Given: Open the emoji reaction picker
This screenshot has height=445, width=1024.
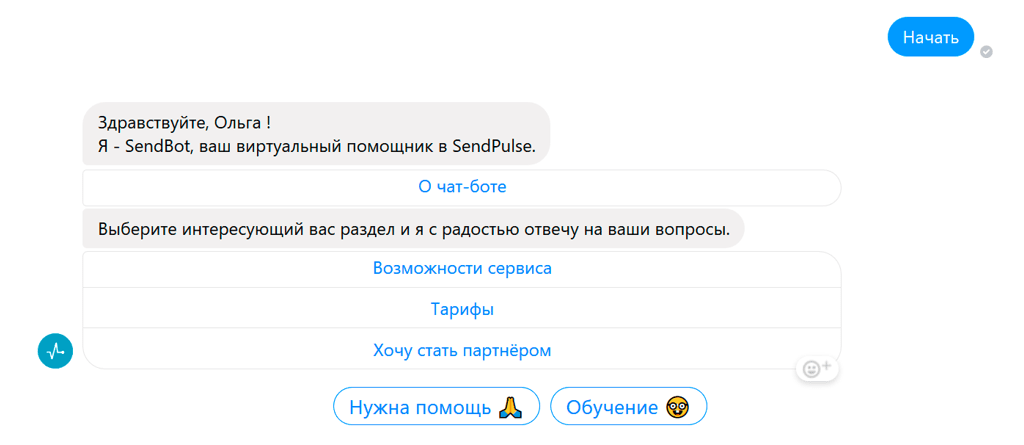Looking at the screenshot, I should tap(817, 368).
